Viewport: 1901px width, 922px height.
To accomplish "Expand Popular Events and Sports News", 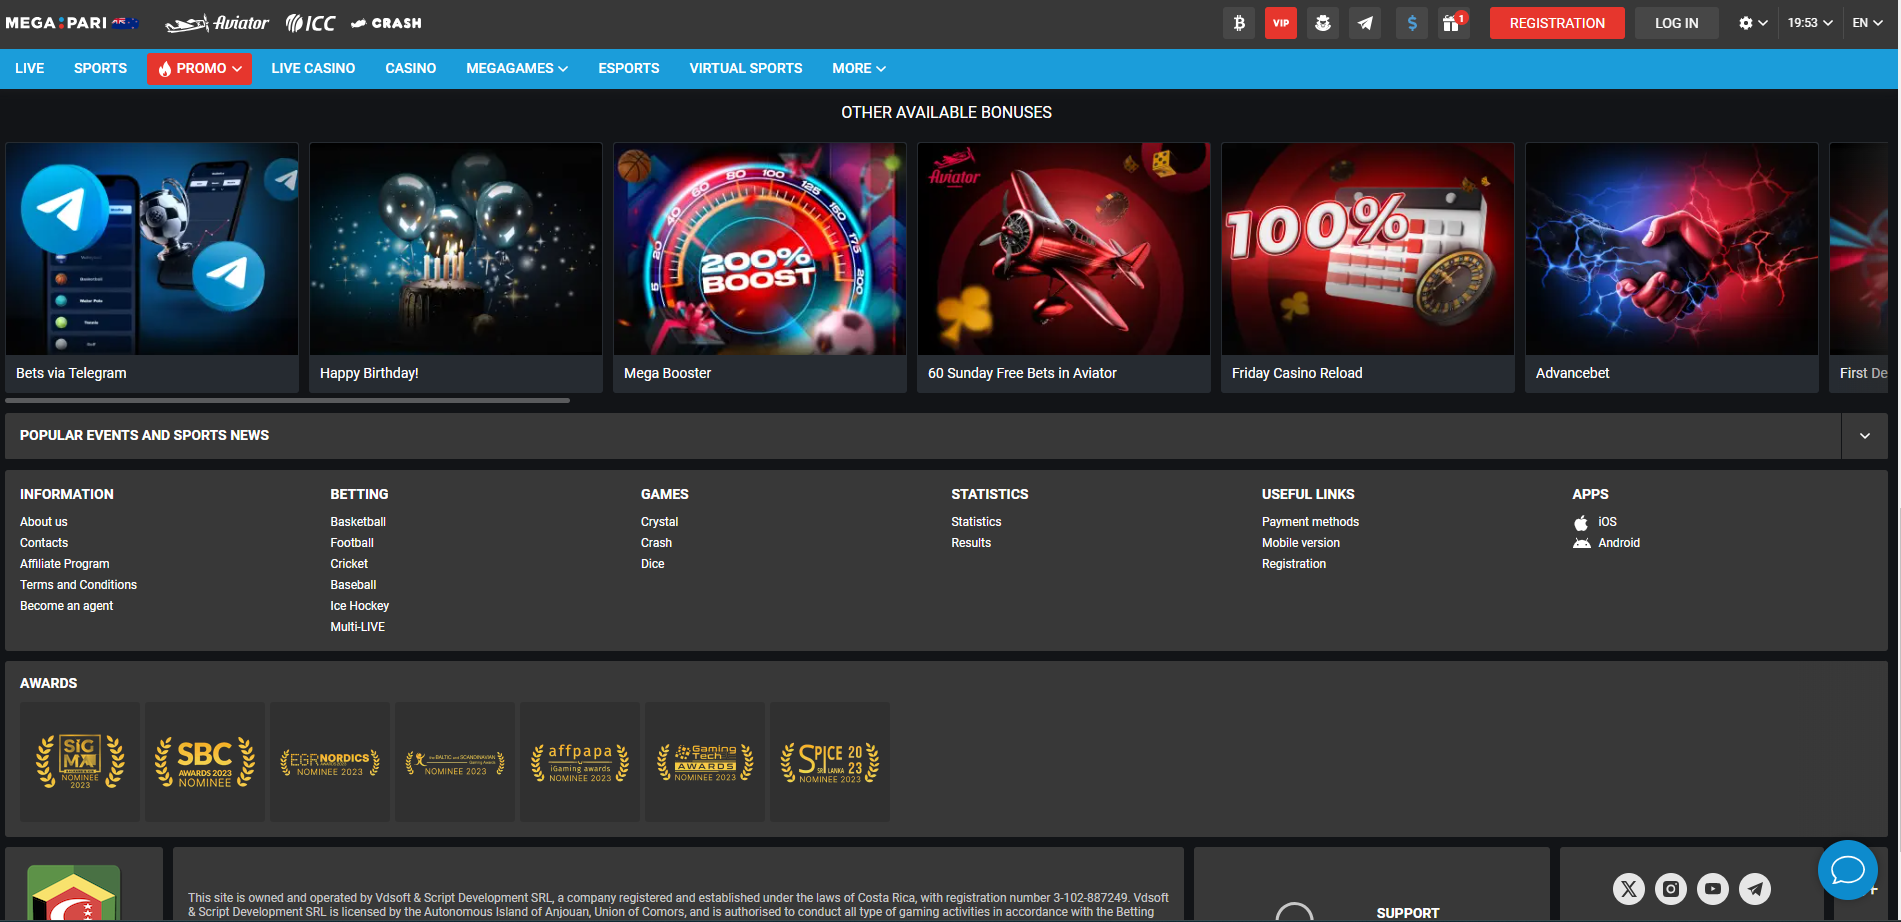I will coord(1864,436).
